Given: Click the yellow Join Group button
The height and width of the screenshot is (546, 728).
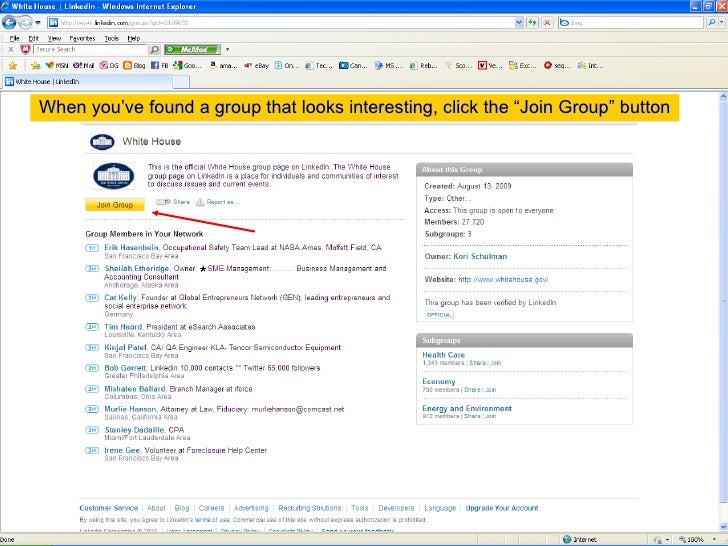Looking at the screenshot, I should click(115, 205).
